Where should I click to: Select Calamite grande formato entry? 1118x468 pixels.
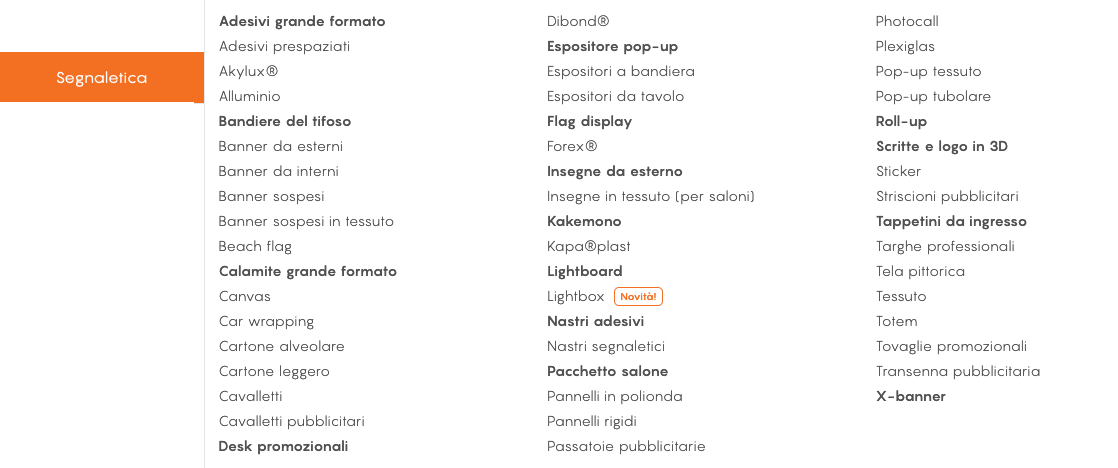coord(308,271)
